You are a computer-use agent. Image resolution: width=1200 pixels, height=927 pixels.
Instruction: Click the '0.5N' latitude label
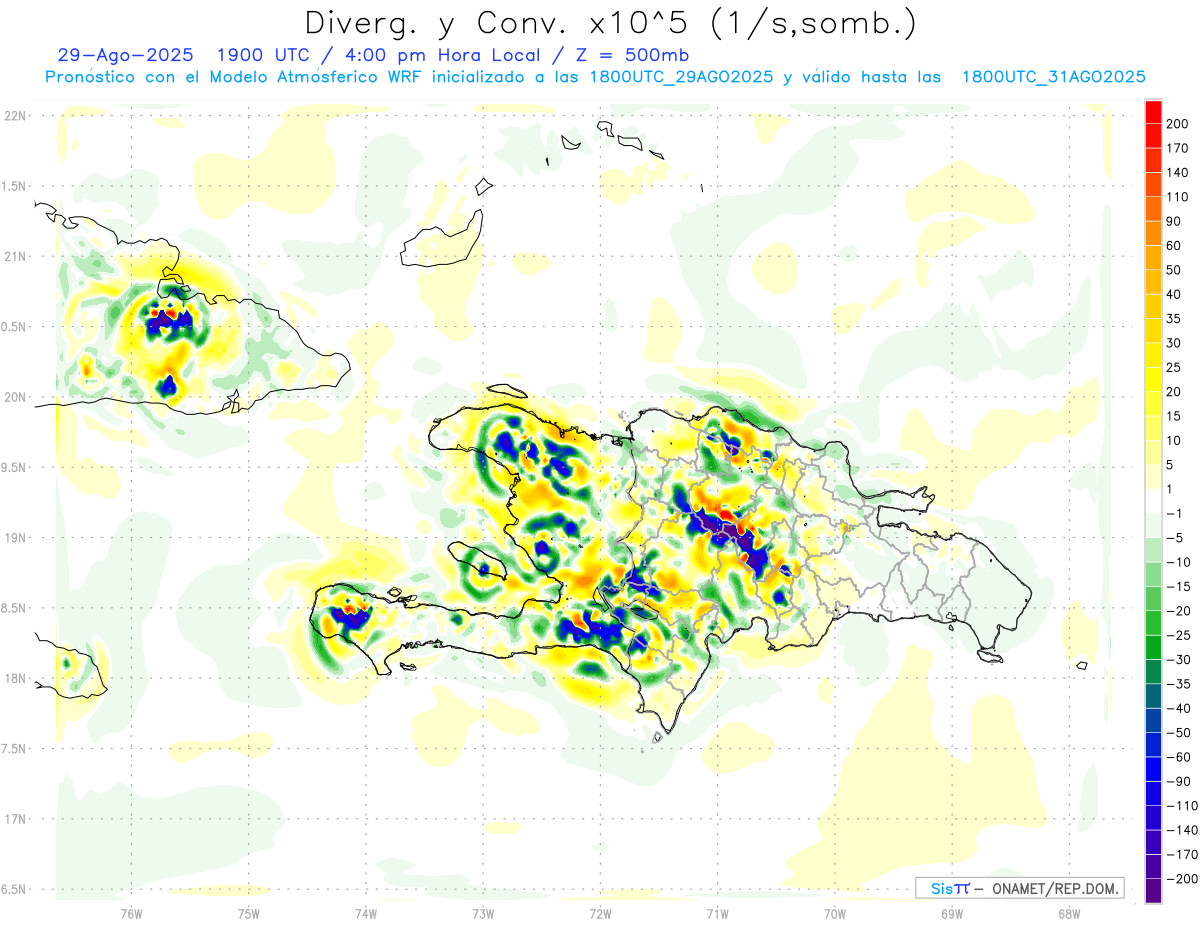(x=14, y=327)
